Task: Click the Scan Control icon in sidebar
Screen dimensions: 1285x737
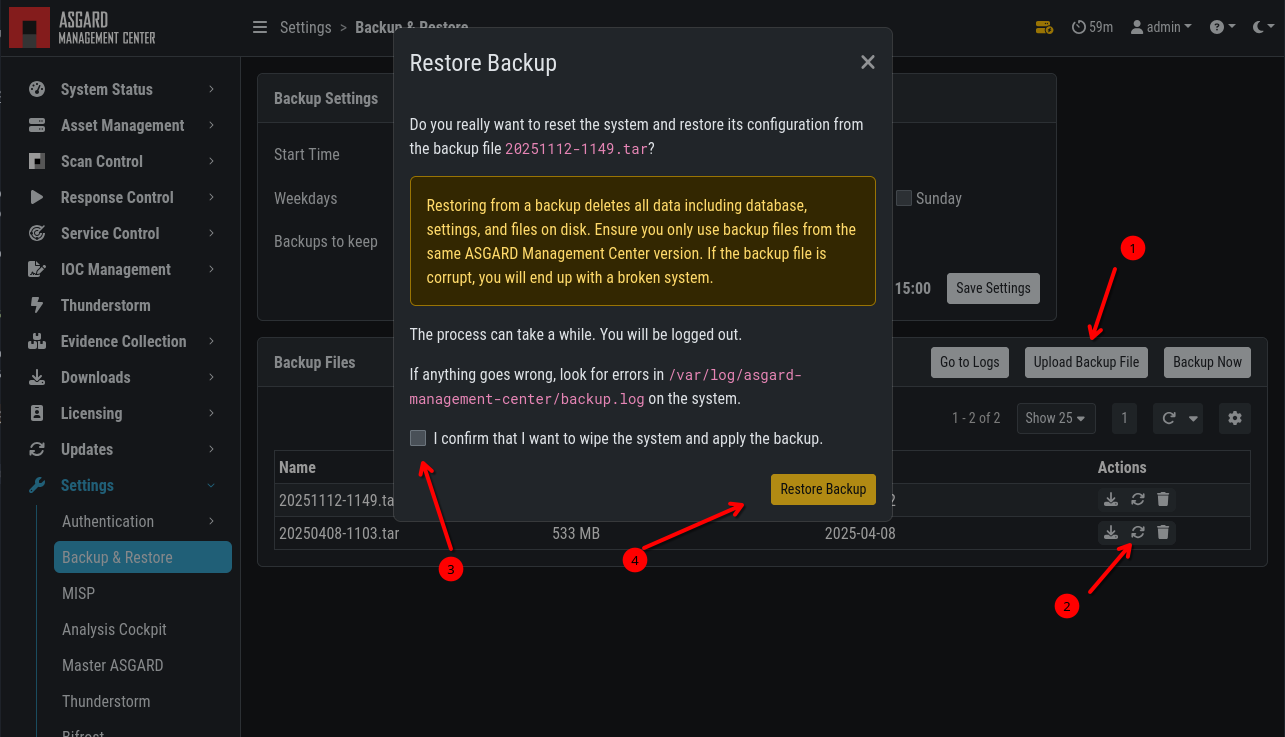Action: [37, 161]
